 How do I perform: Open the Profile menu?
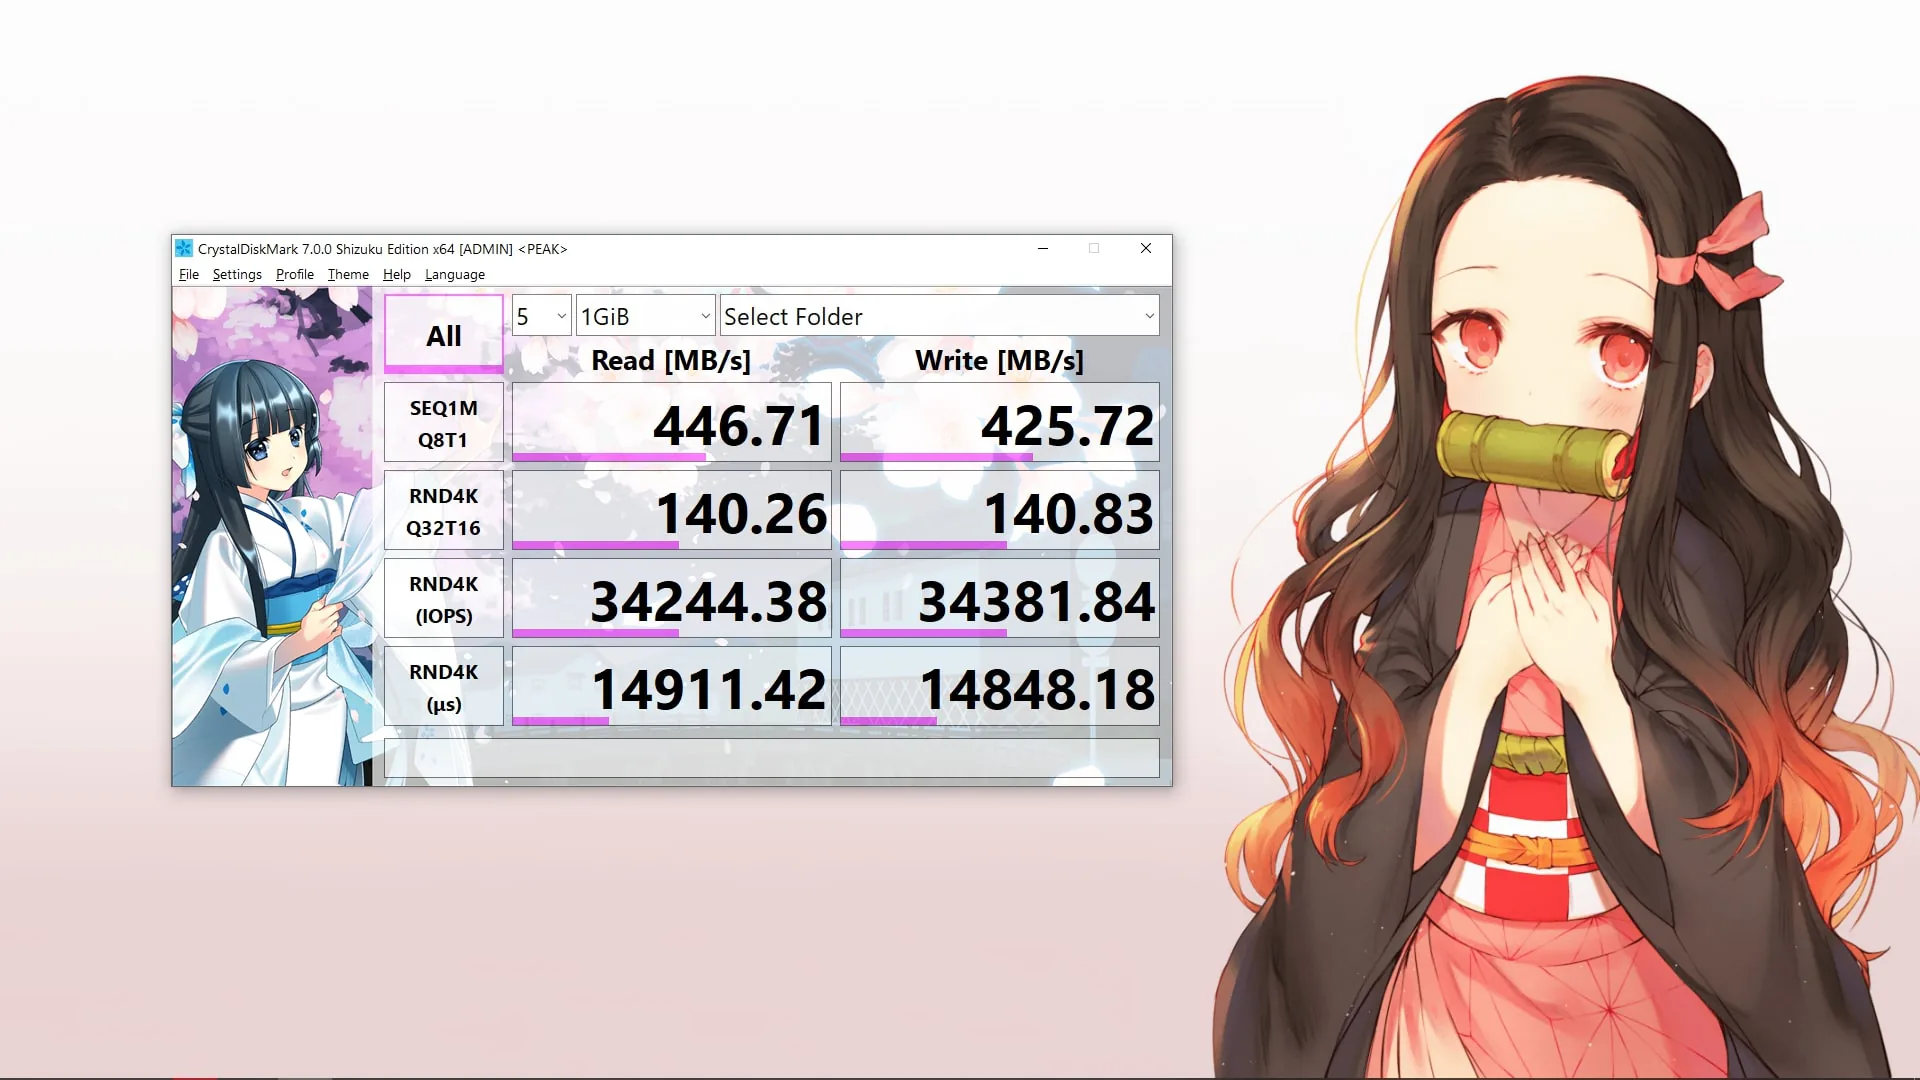(295, 275)
